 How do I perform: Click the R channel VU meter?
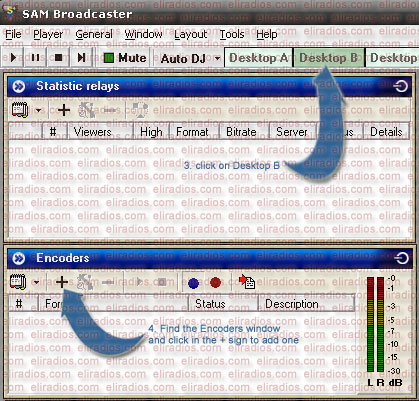click(x=381, y=325)
